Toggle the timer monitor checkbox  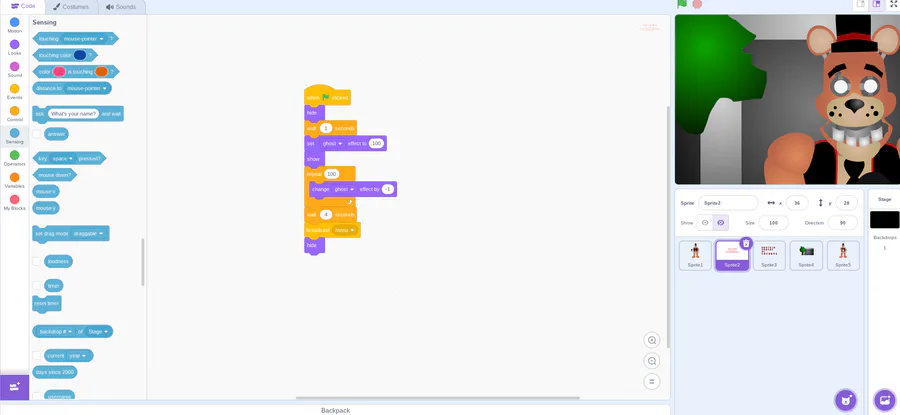click(x=37, y=285)
